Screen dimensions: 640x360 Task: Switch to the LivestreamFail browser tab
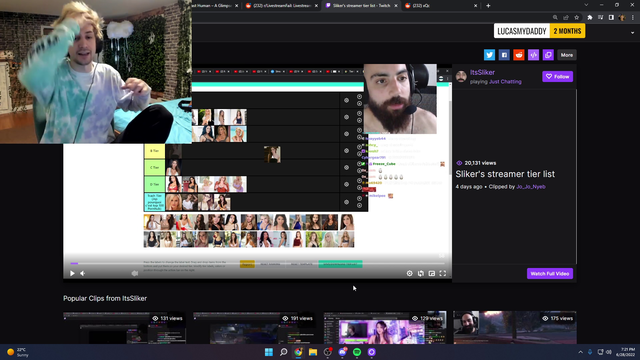click(282, 6)
